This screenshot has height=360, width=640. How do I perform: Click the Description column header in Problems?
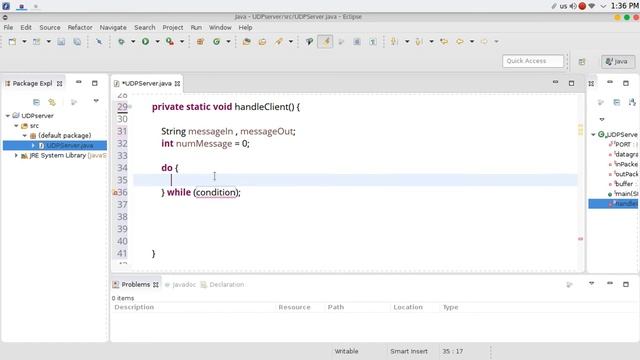[x=134, y=307]
